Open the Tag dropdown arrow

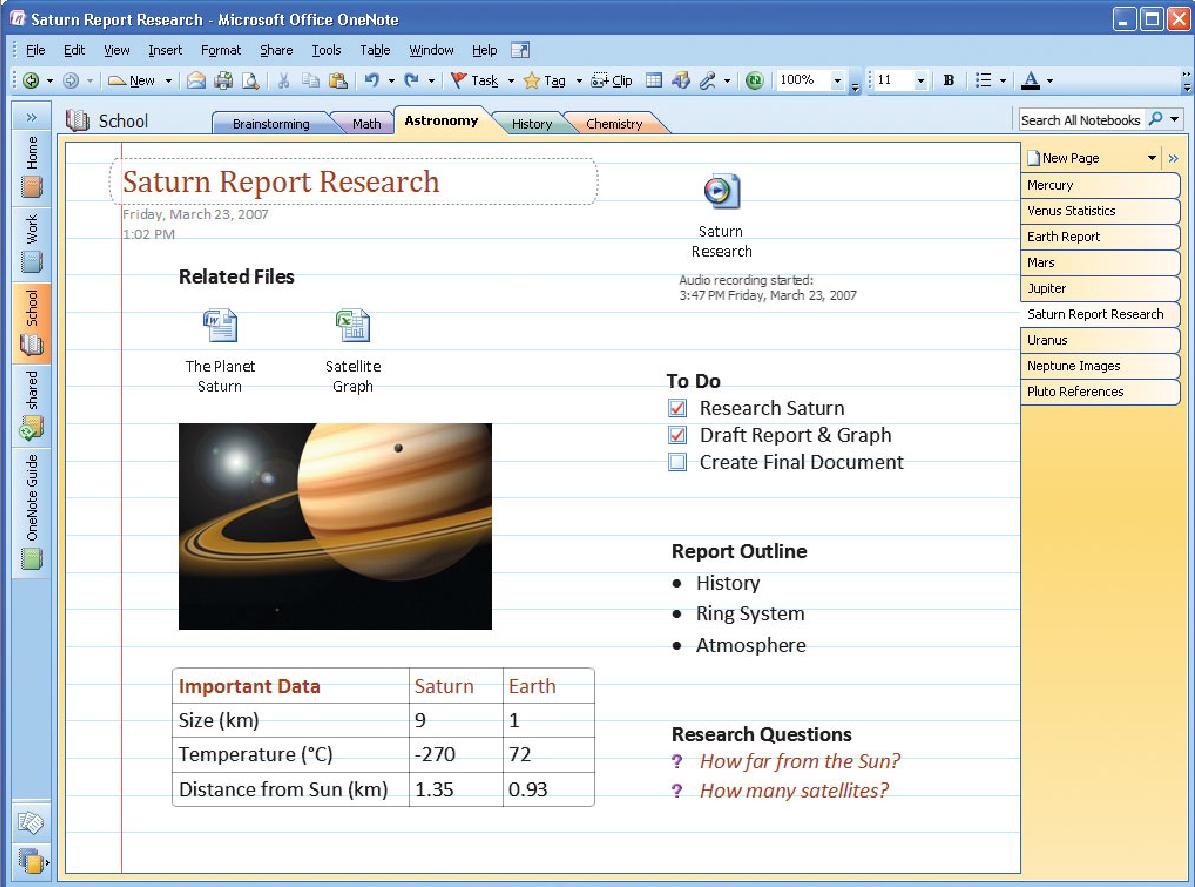(x=578, y=81)
